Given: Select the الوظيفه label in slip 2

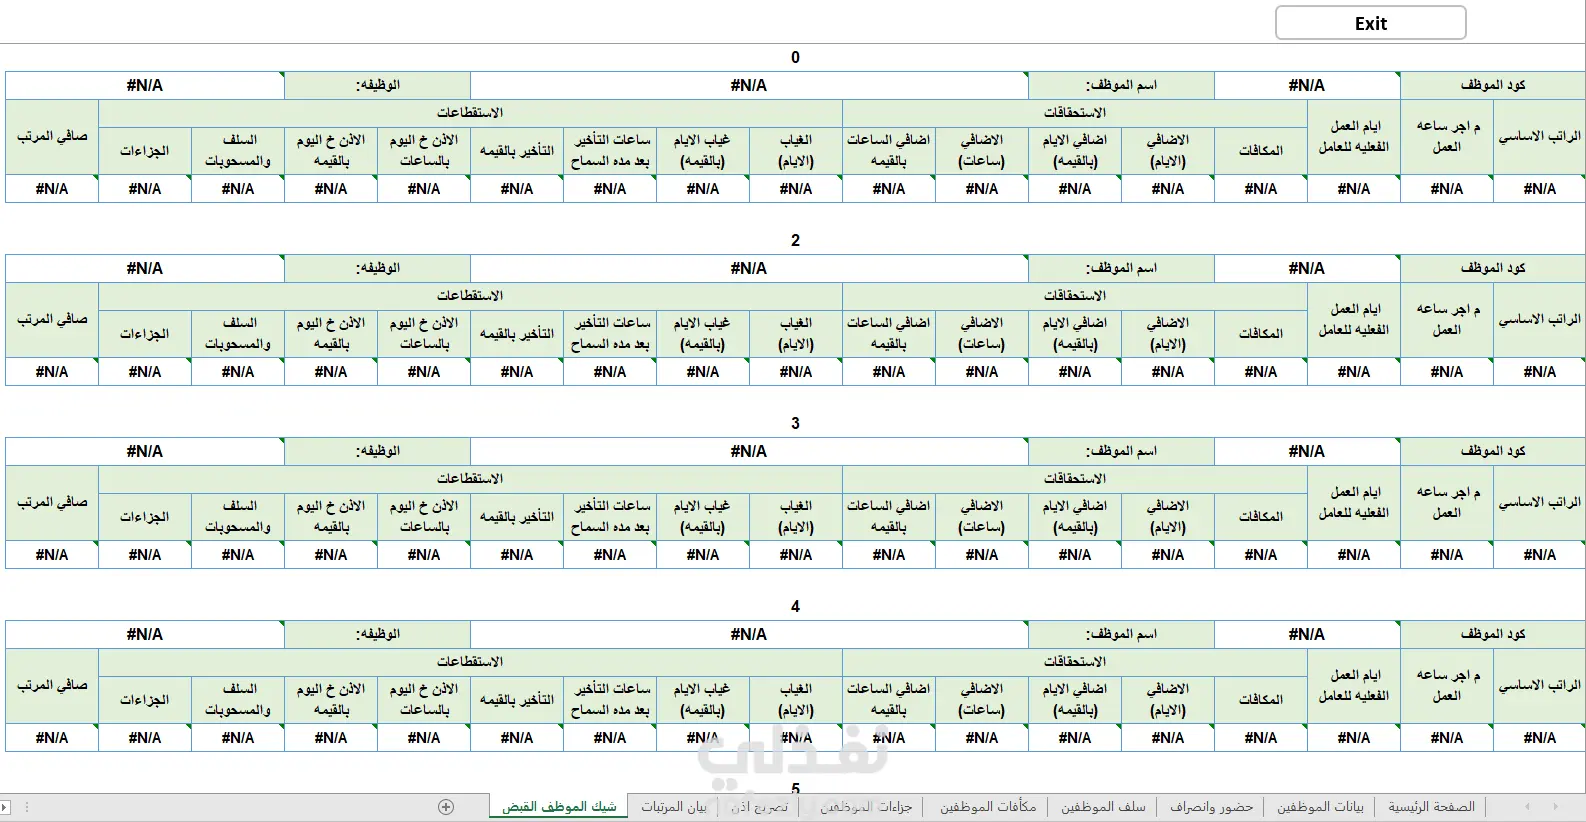Looking at the screenshot, I should tap(377, 268).
